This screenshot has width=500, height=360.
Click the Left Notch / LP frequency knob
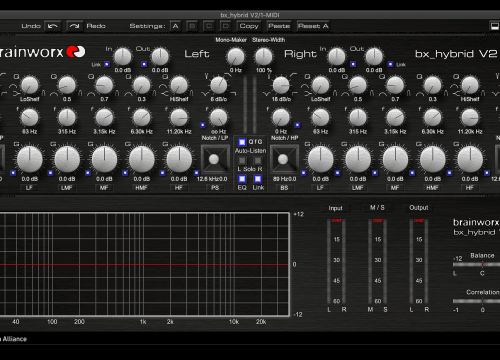[219, 118]
